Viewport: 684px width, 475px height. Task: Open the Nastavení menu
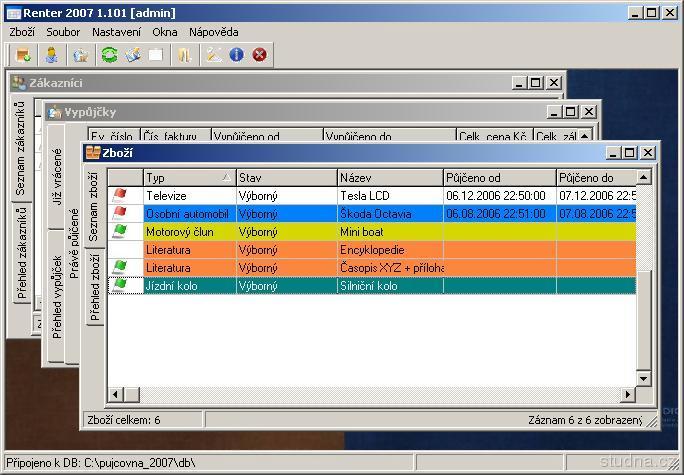click(116, 32)
